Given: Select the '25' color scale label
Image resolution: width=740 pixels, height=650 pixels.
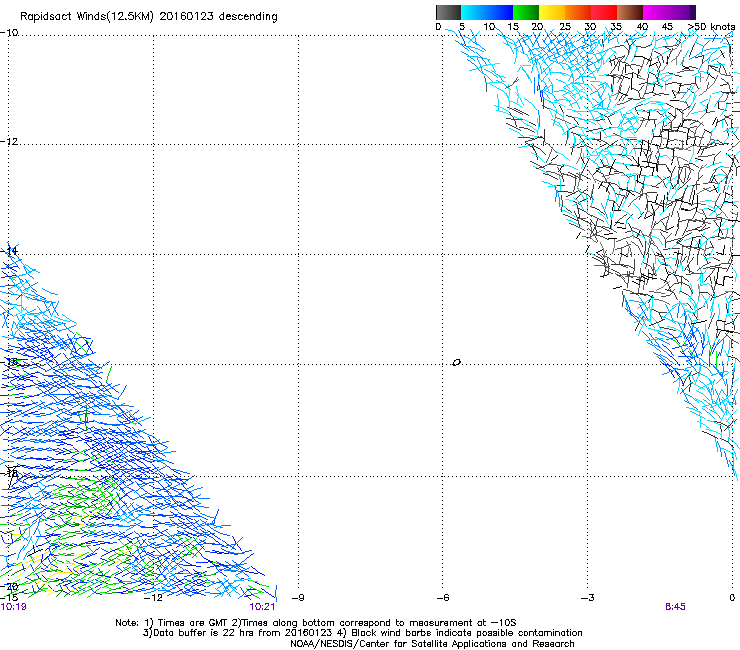Looking at the screenshot, I should (x=565, y=27).
